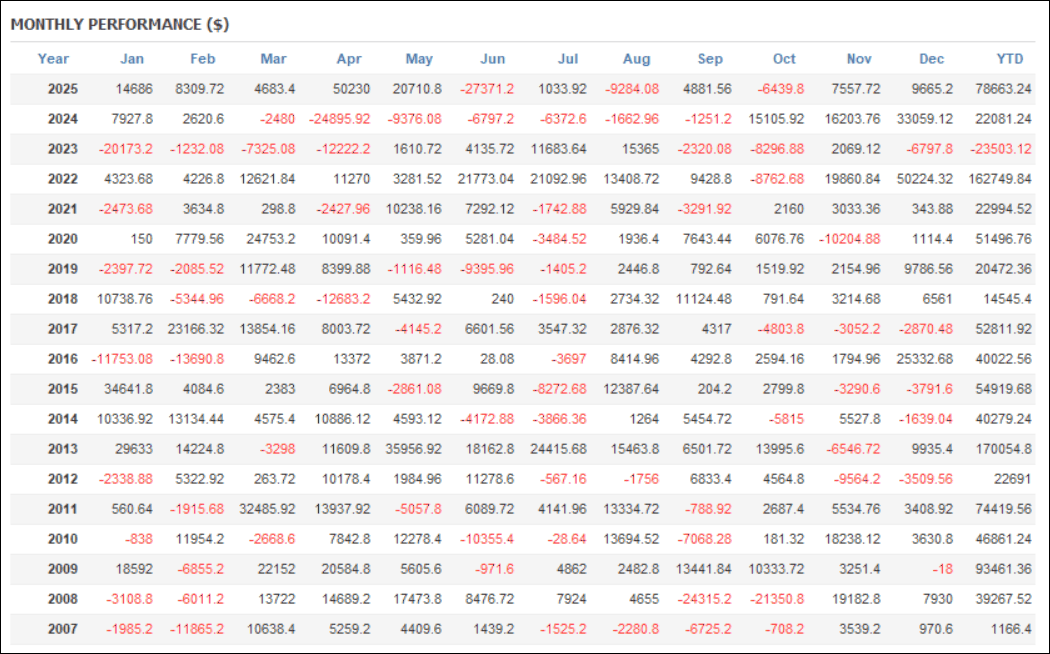Click the 2016 year row label

point(63,359)
